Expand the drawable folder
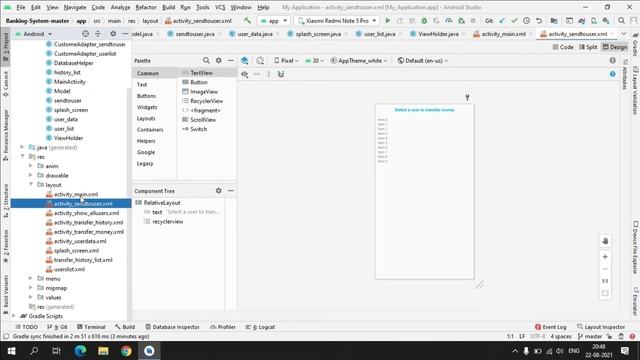This screenshot has height=360, width=640. 31,175
